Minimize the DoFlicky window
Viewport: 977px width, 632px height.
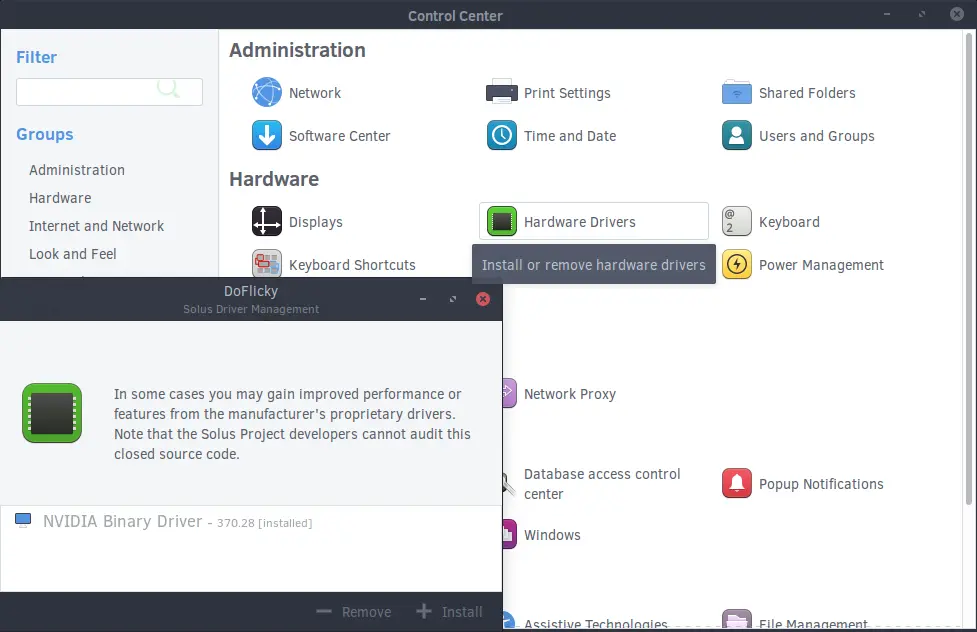click(423, 299)
